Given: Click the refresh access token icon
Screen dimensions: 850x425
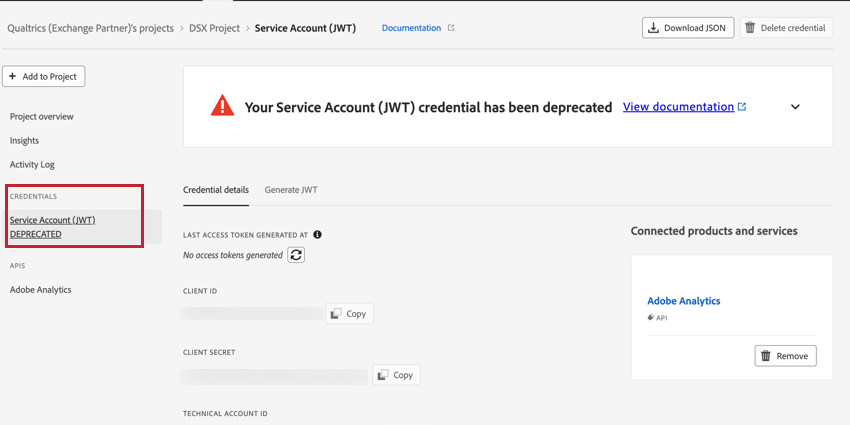Looking at the screenshot, I should (296, 255).
